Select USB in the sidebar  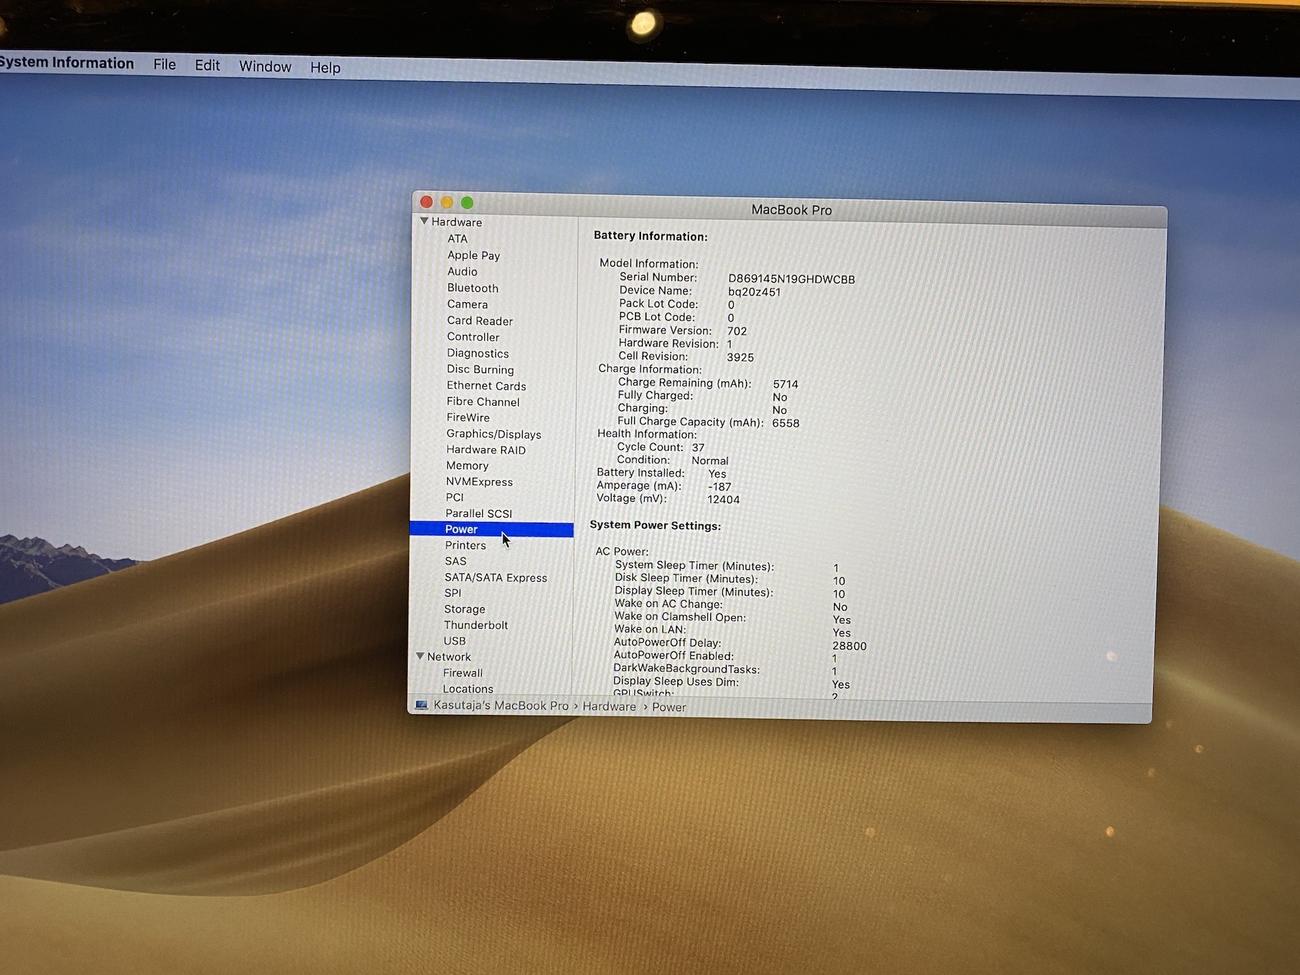tap(455, 641)
